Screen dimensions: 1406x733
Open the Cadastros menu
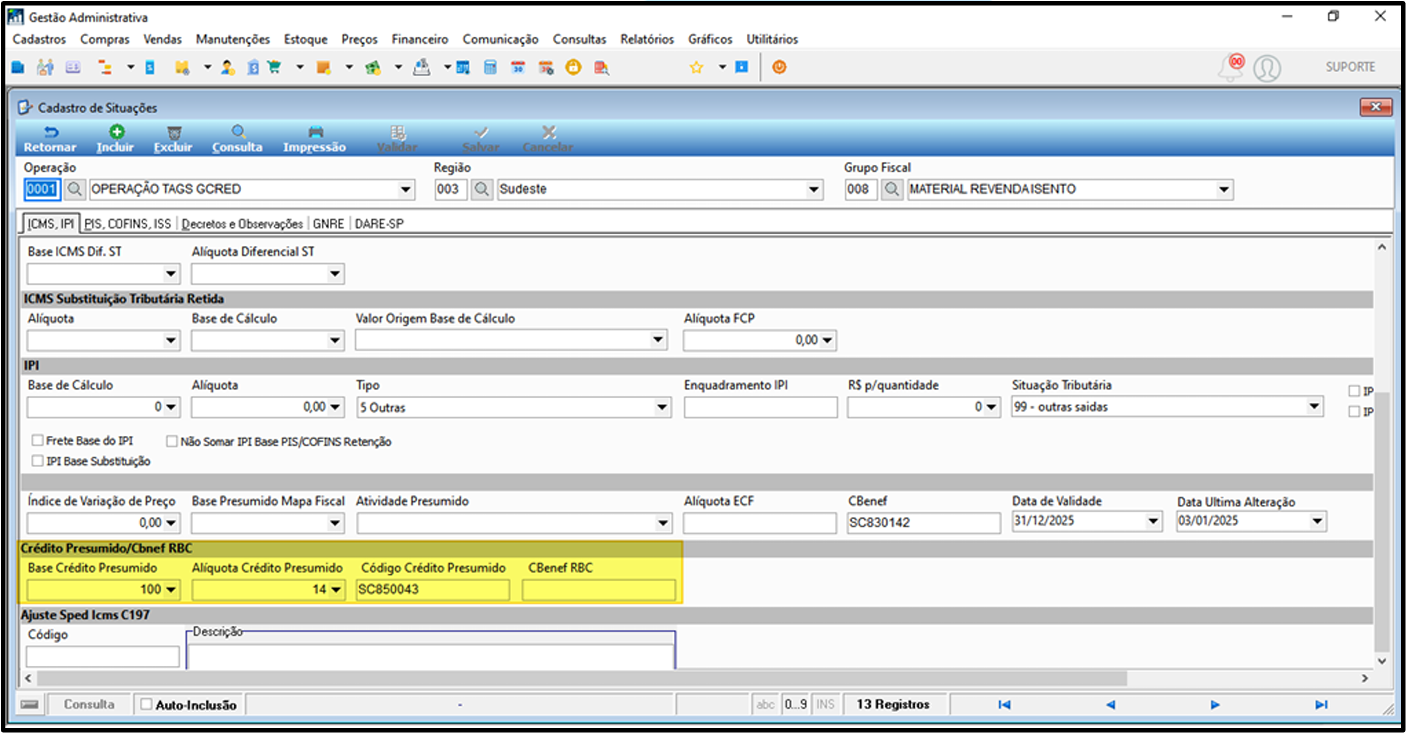(39, 39)
